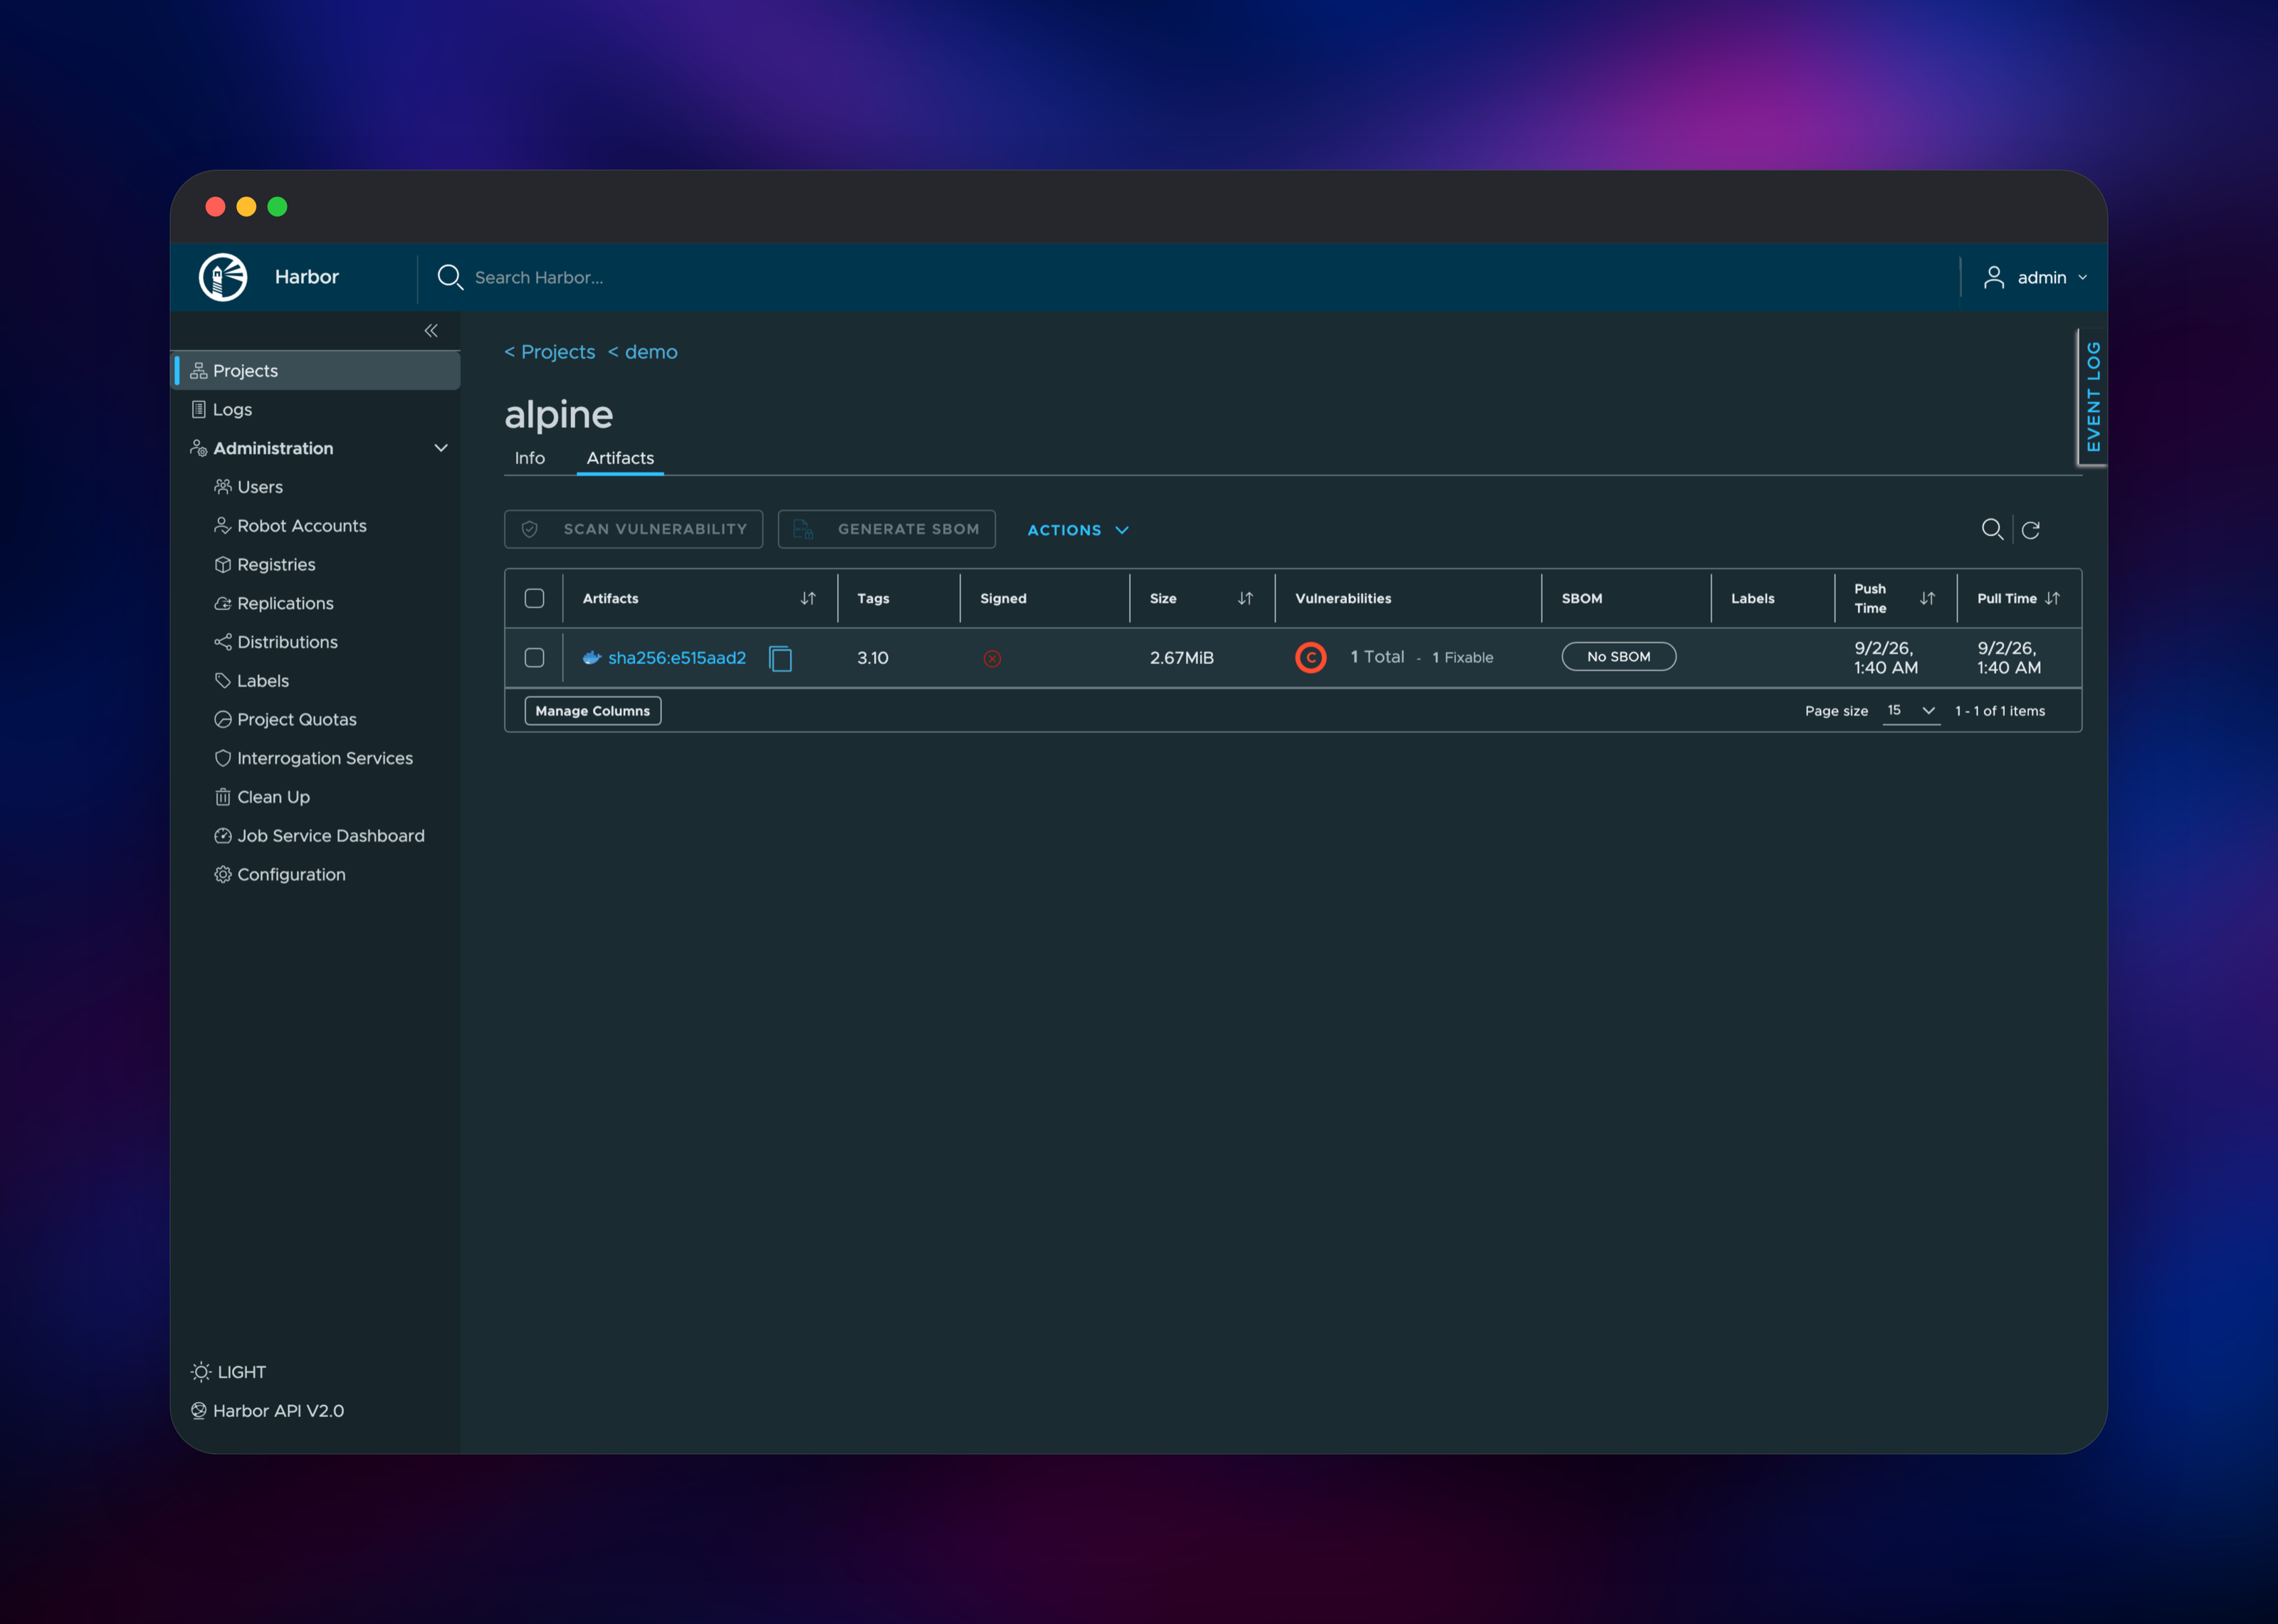Click the admin user avatar icon
This screenshot has height=1624, width=2278.
(x=1993, y=277)
